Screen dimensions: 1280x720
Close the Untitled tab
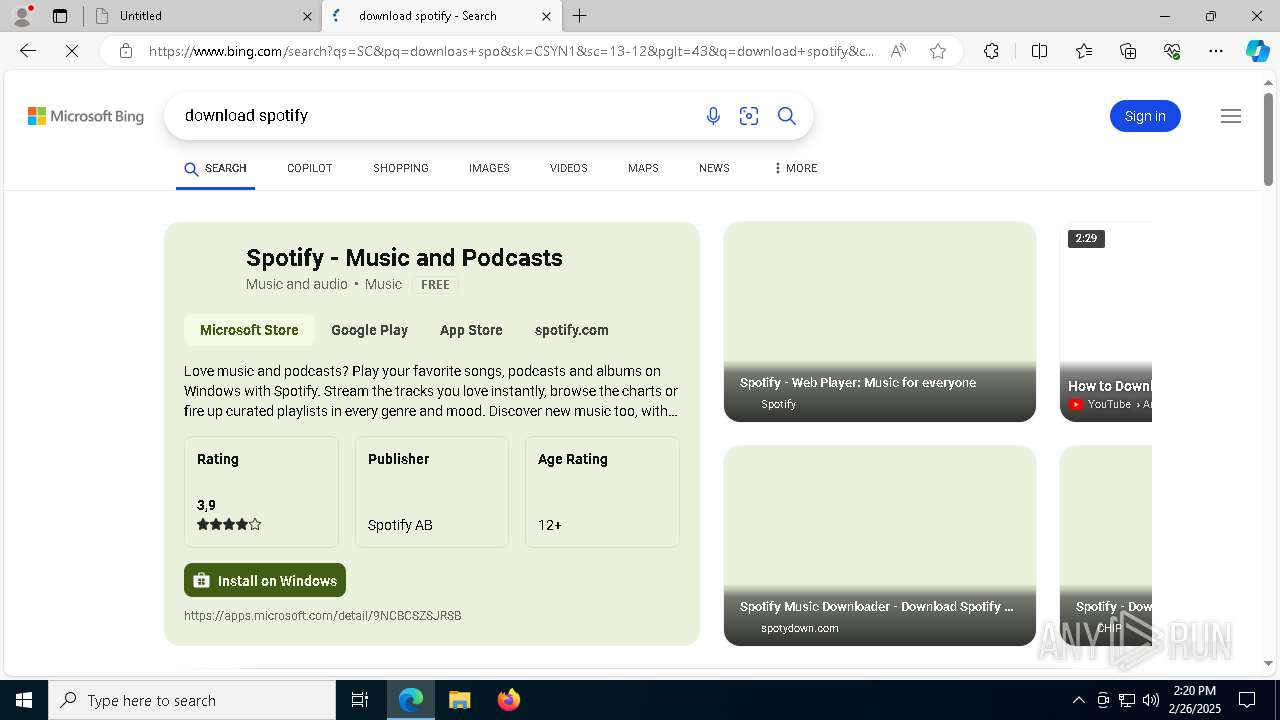coord(307,16)
